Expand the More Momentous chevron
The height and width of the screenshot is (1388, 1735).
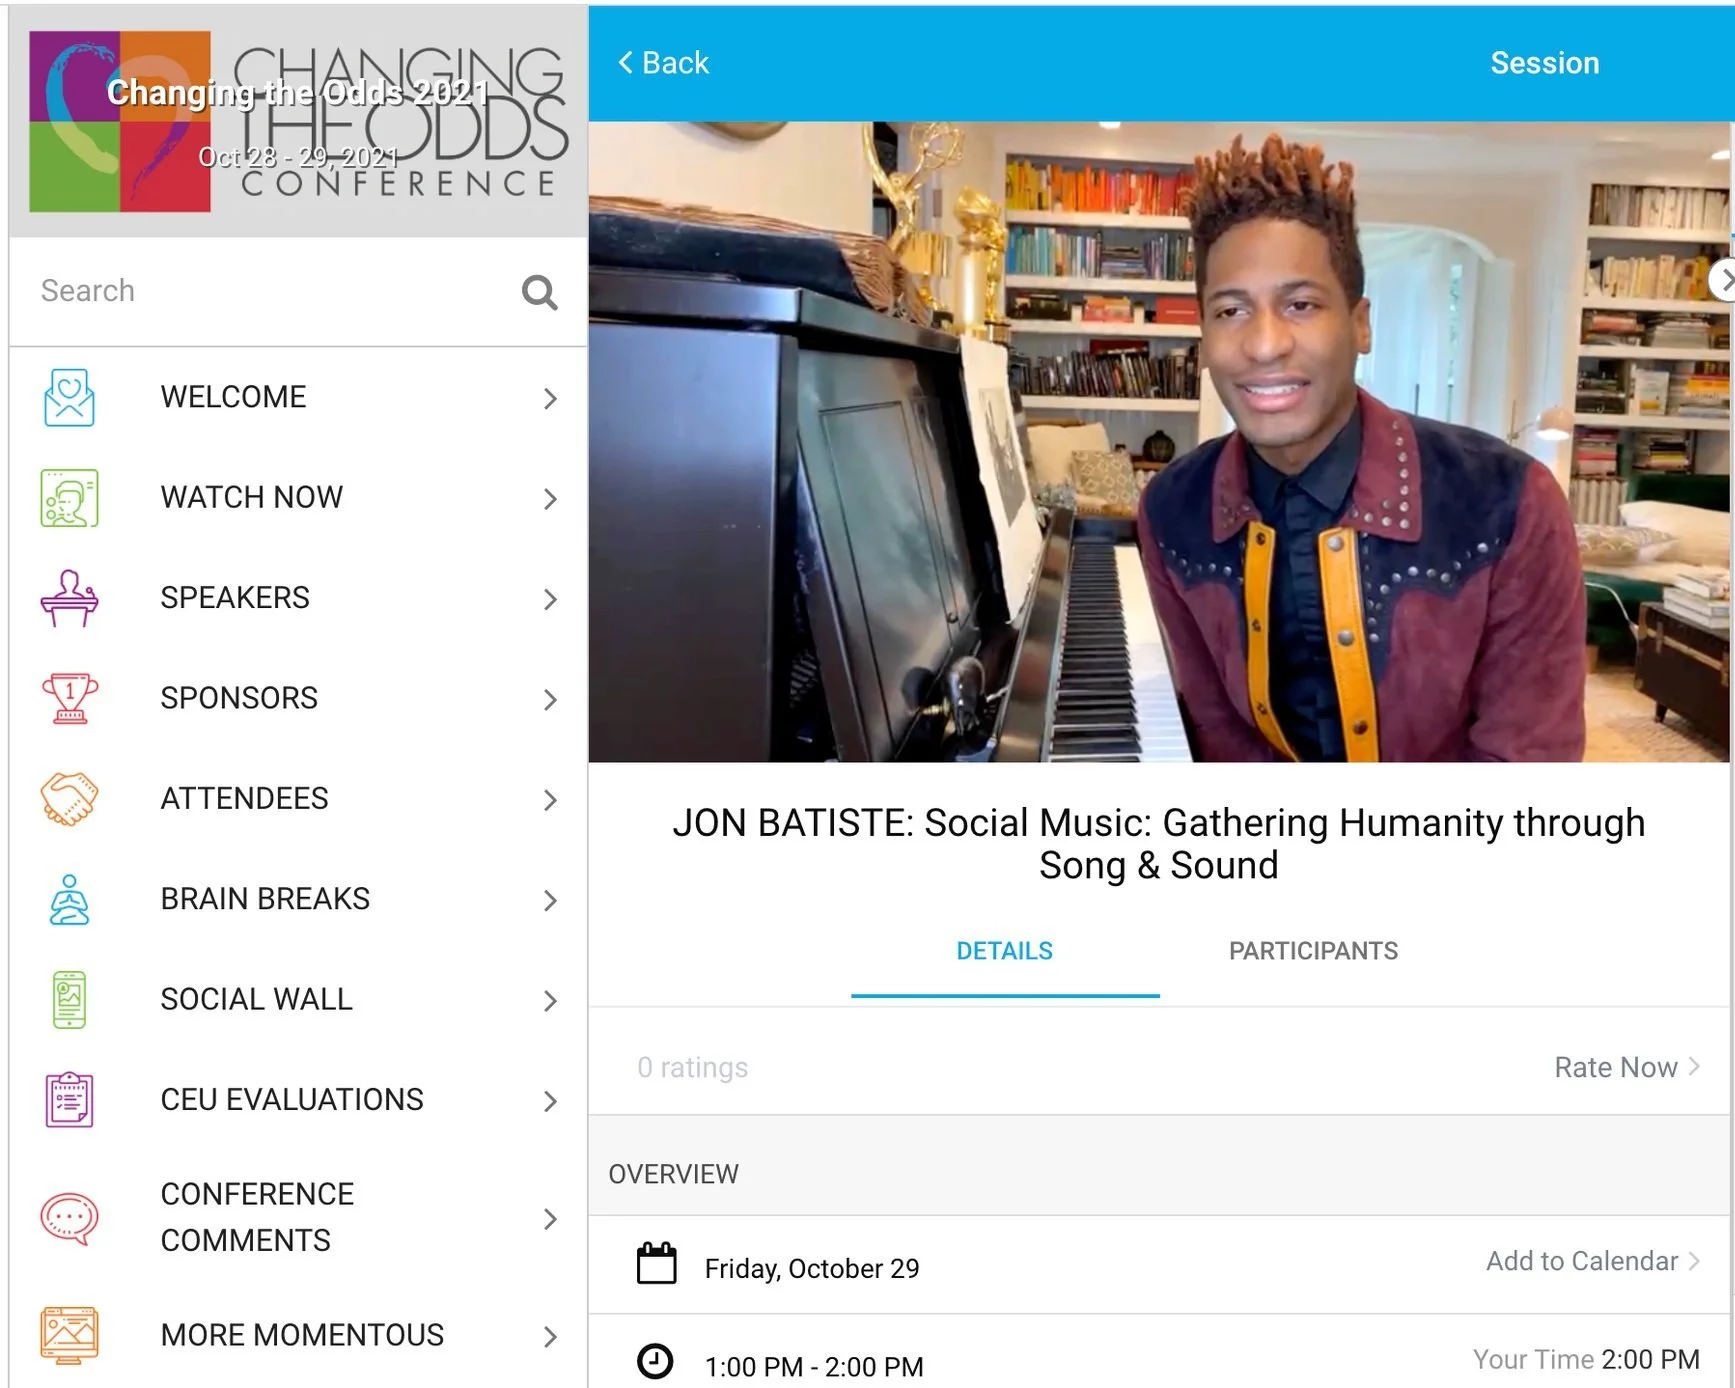pos(550,1336)
